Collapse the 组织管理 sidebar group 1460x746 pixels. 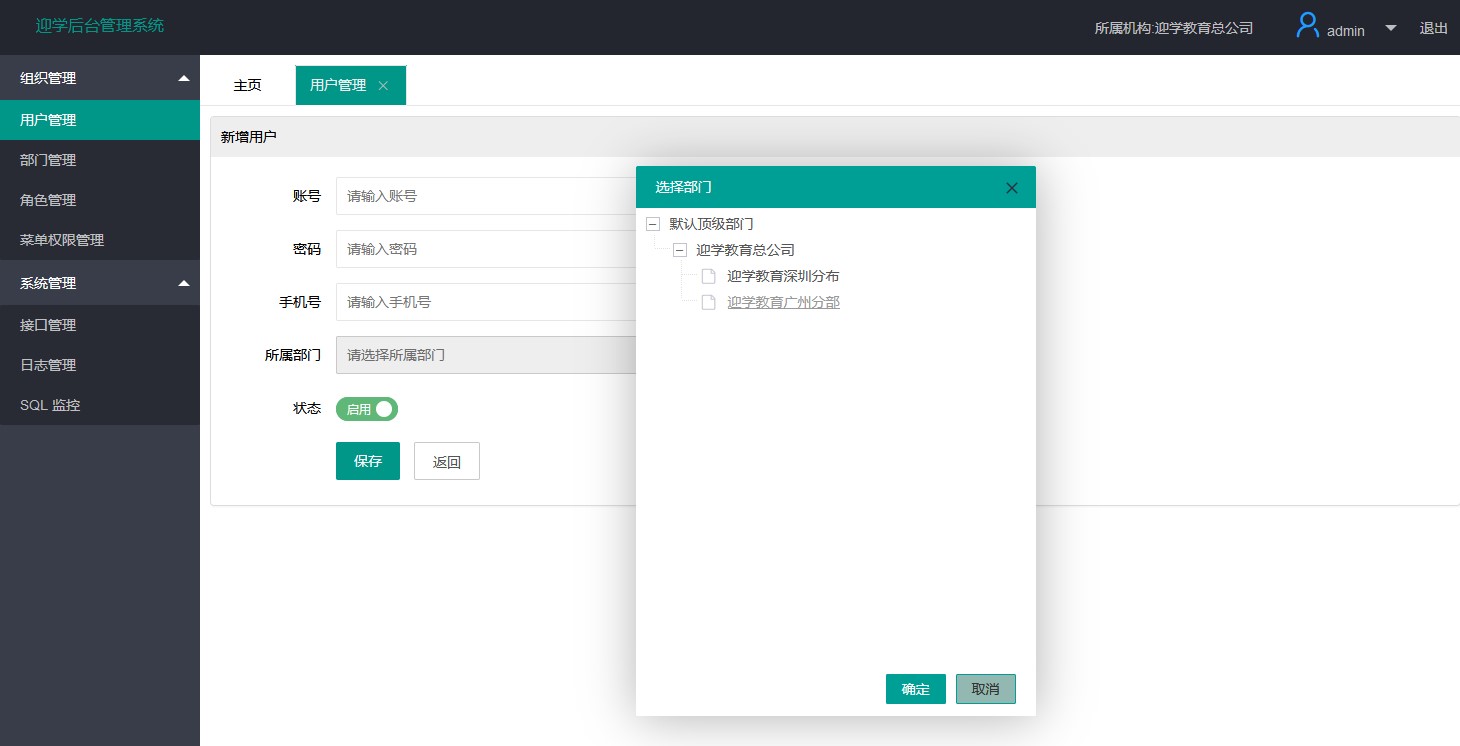pyautogui.click(x=183, y=78)
